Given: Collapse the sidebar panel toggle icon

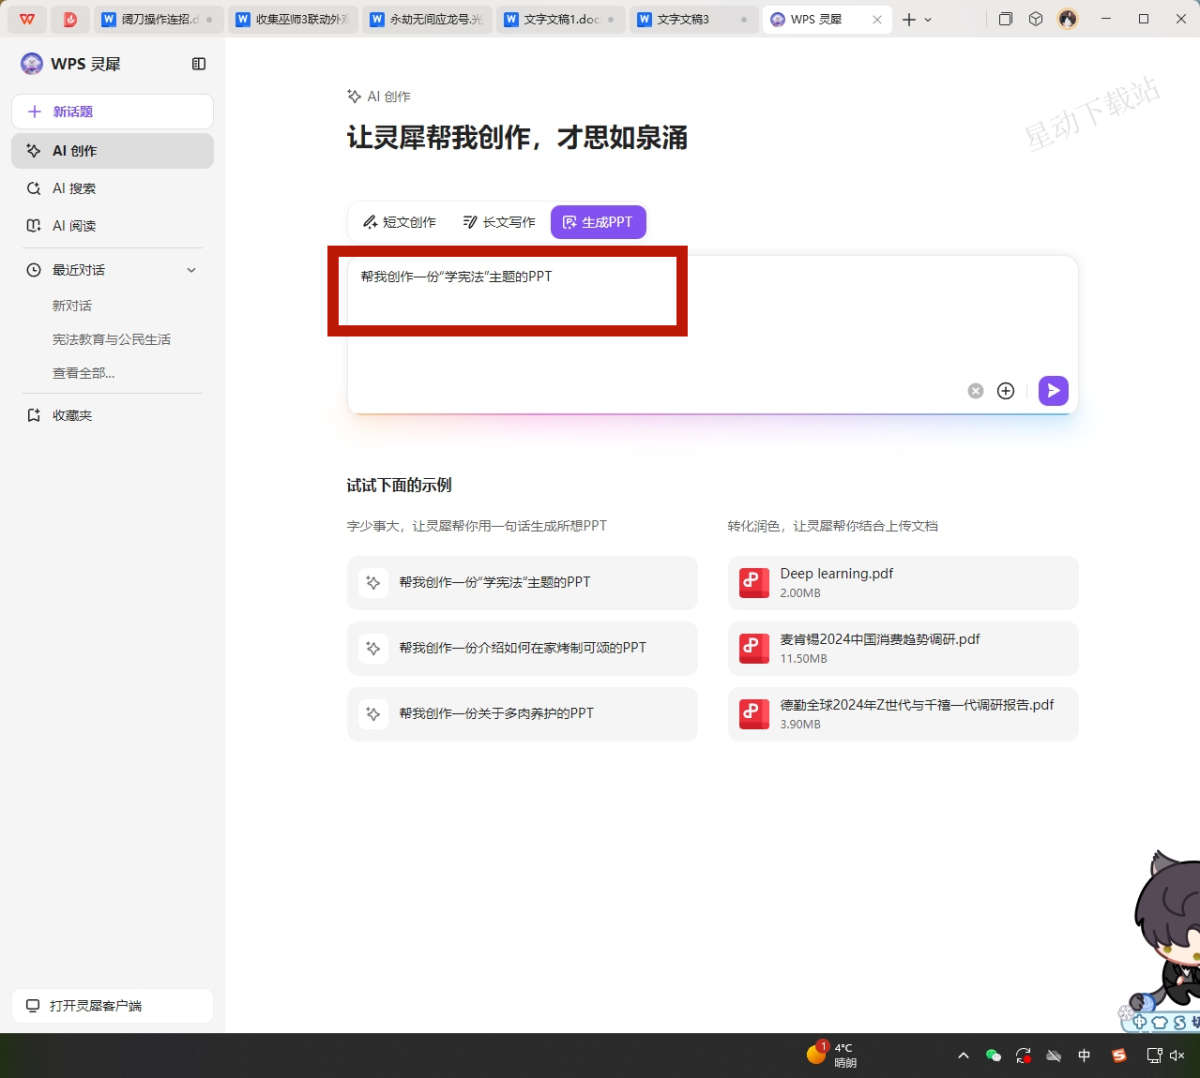Looking at the screenshot, I should [x=199, y=64].
